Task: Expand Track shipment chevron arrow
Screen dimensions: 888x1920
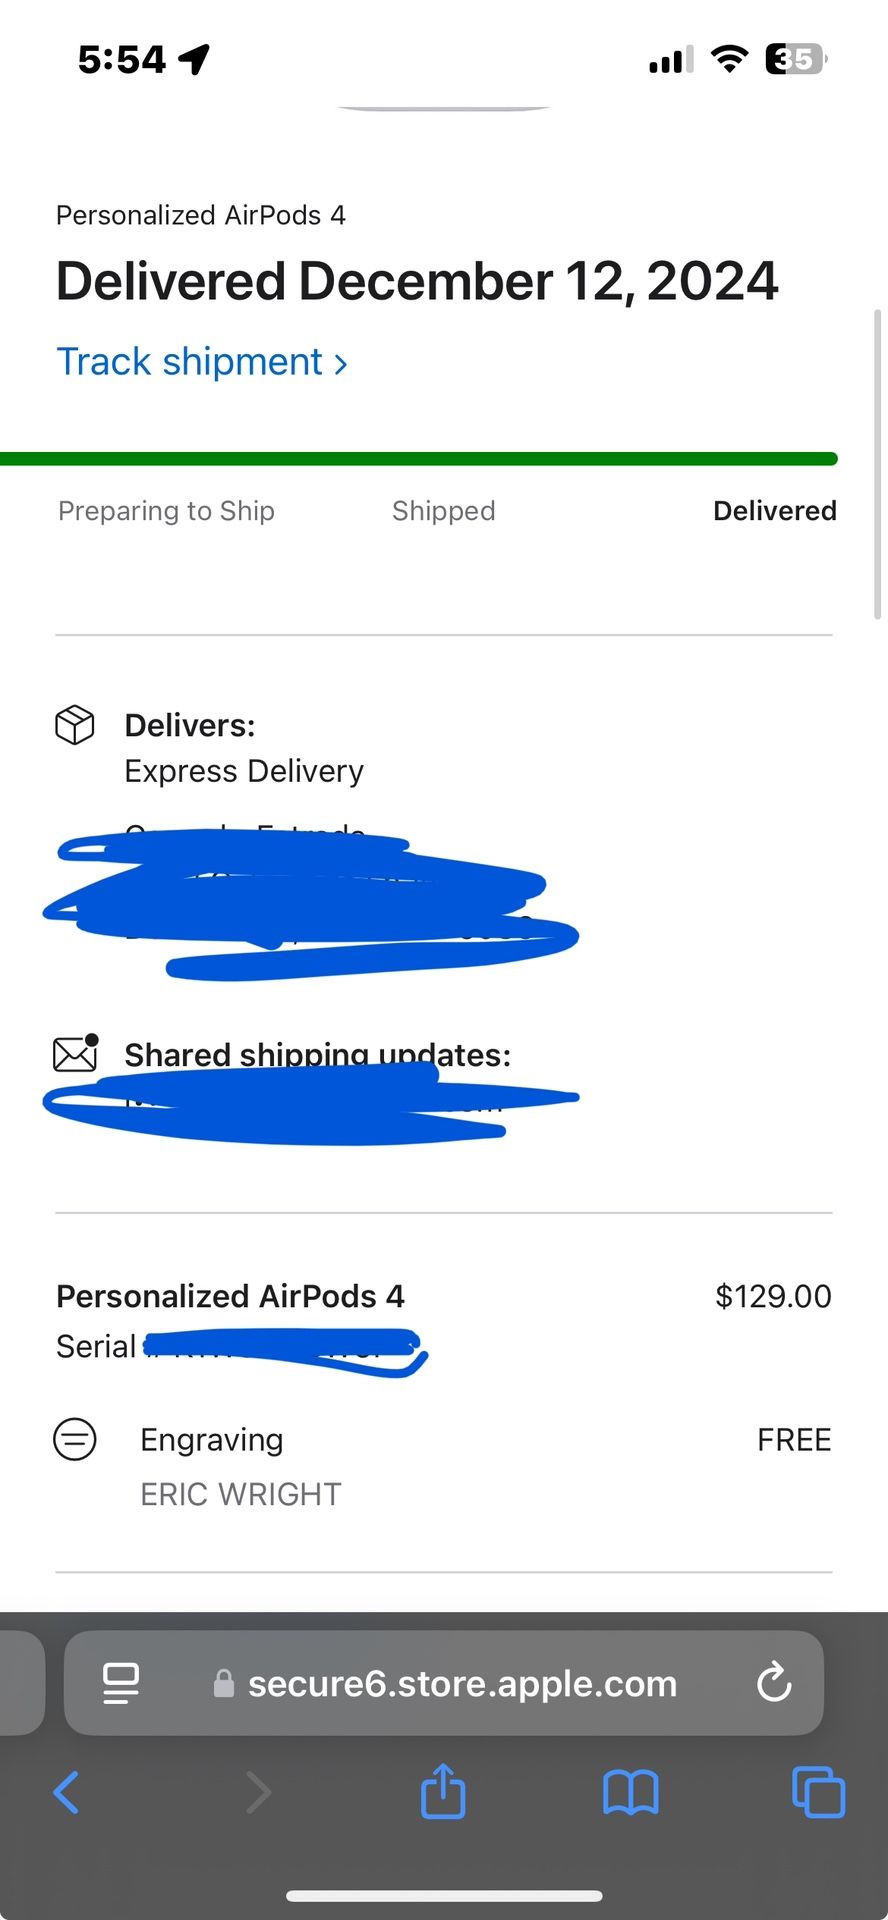Action: [341, 364]
